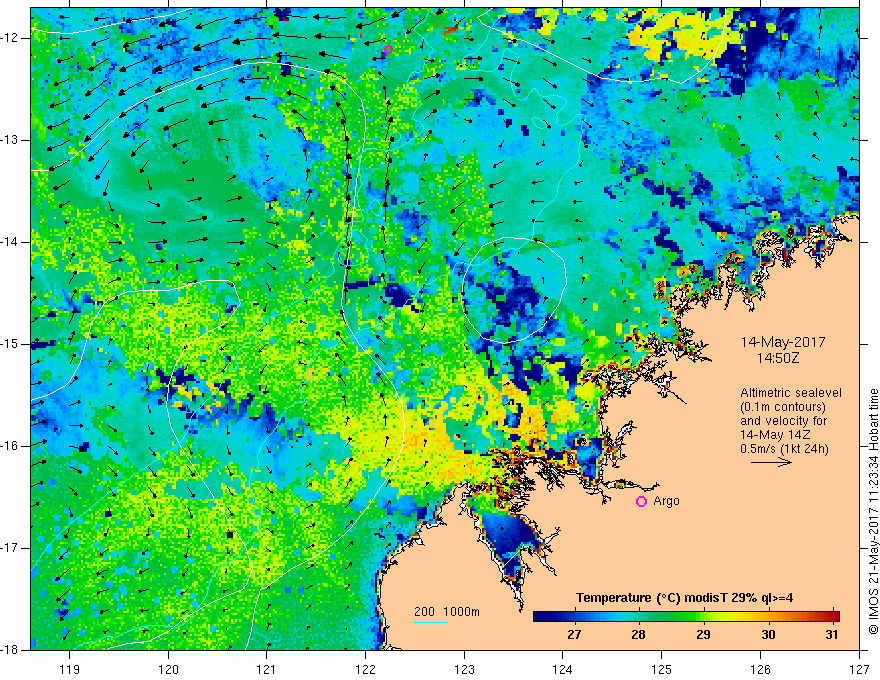Click latitude axis label -18
This screenshot has width=880, height=680.
pos(10,650)
